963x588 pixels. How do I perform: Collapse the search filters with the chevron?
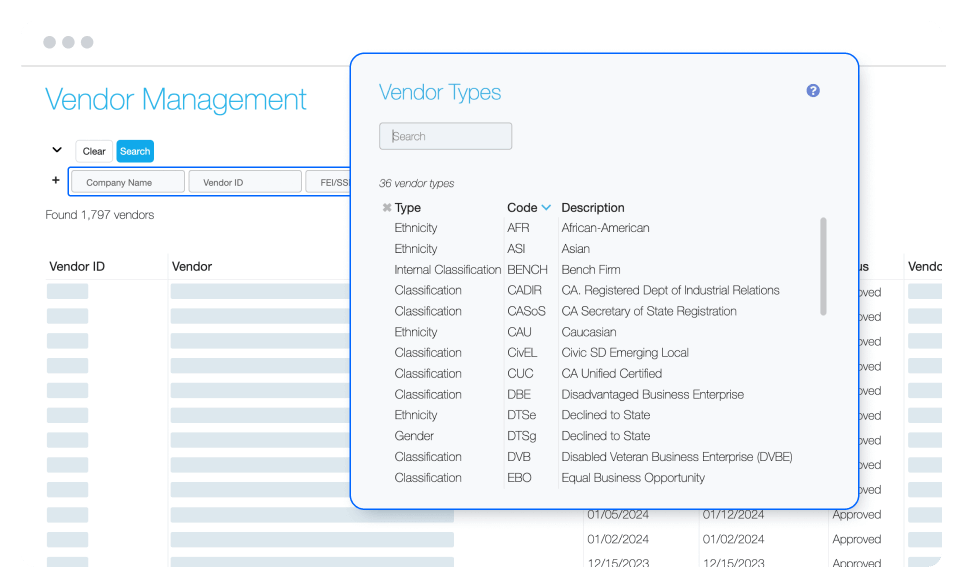click(56, 148)
